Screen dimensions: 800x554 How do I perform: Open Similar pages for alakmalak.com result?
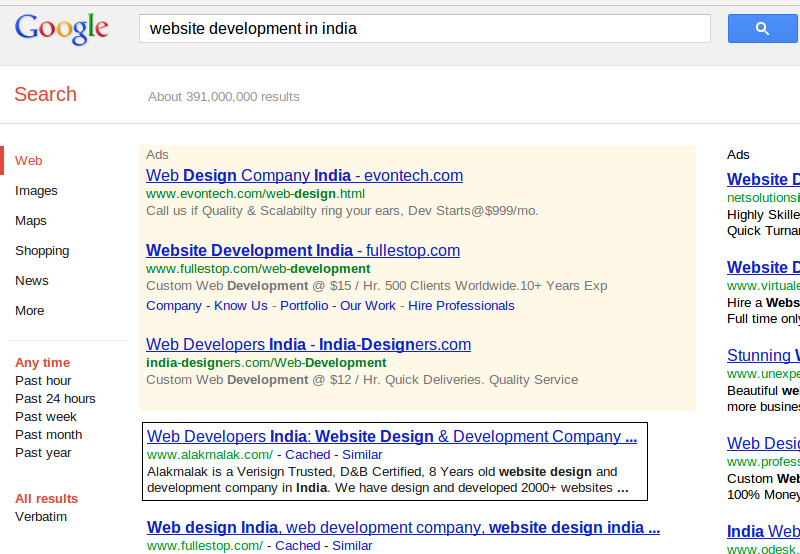pos(362,455)
